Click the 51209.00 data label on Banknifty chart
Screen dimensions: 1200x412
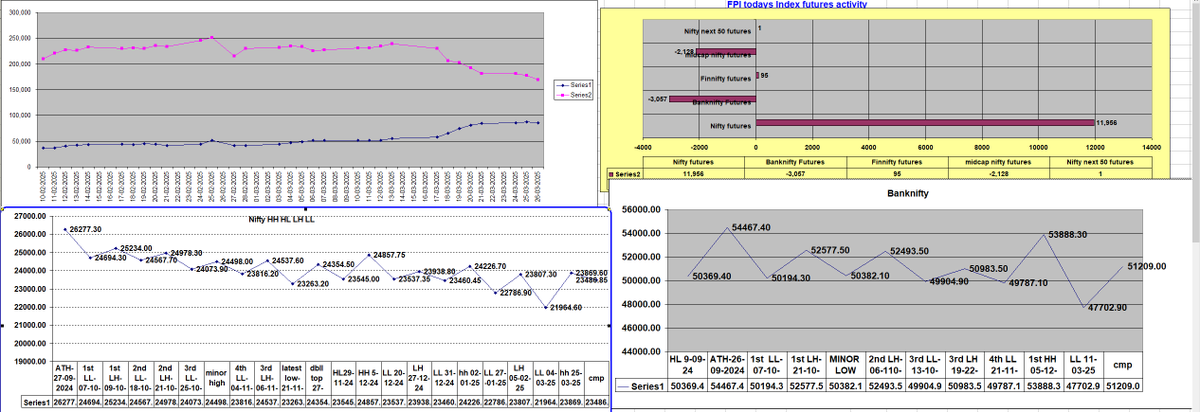[1147, 267]
